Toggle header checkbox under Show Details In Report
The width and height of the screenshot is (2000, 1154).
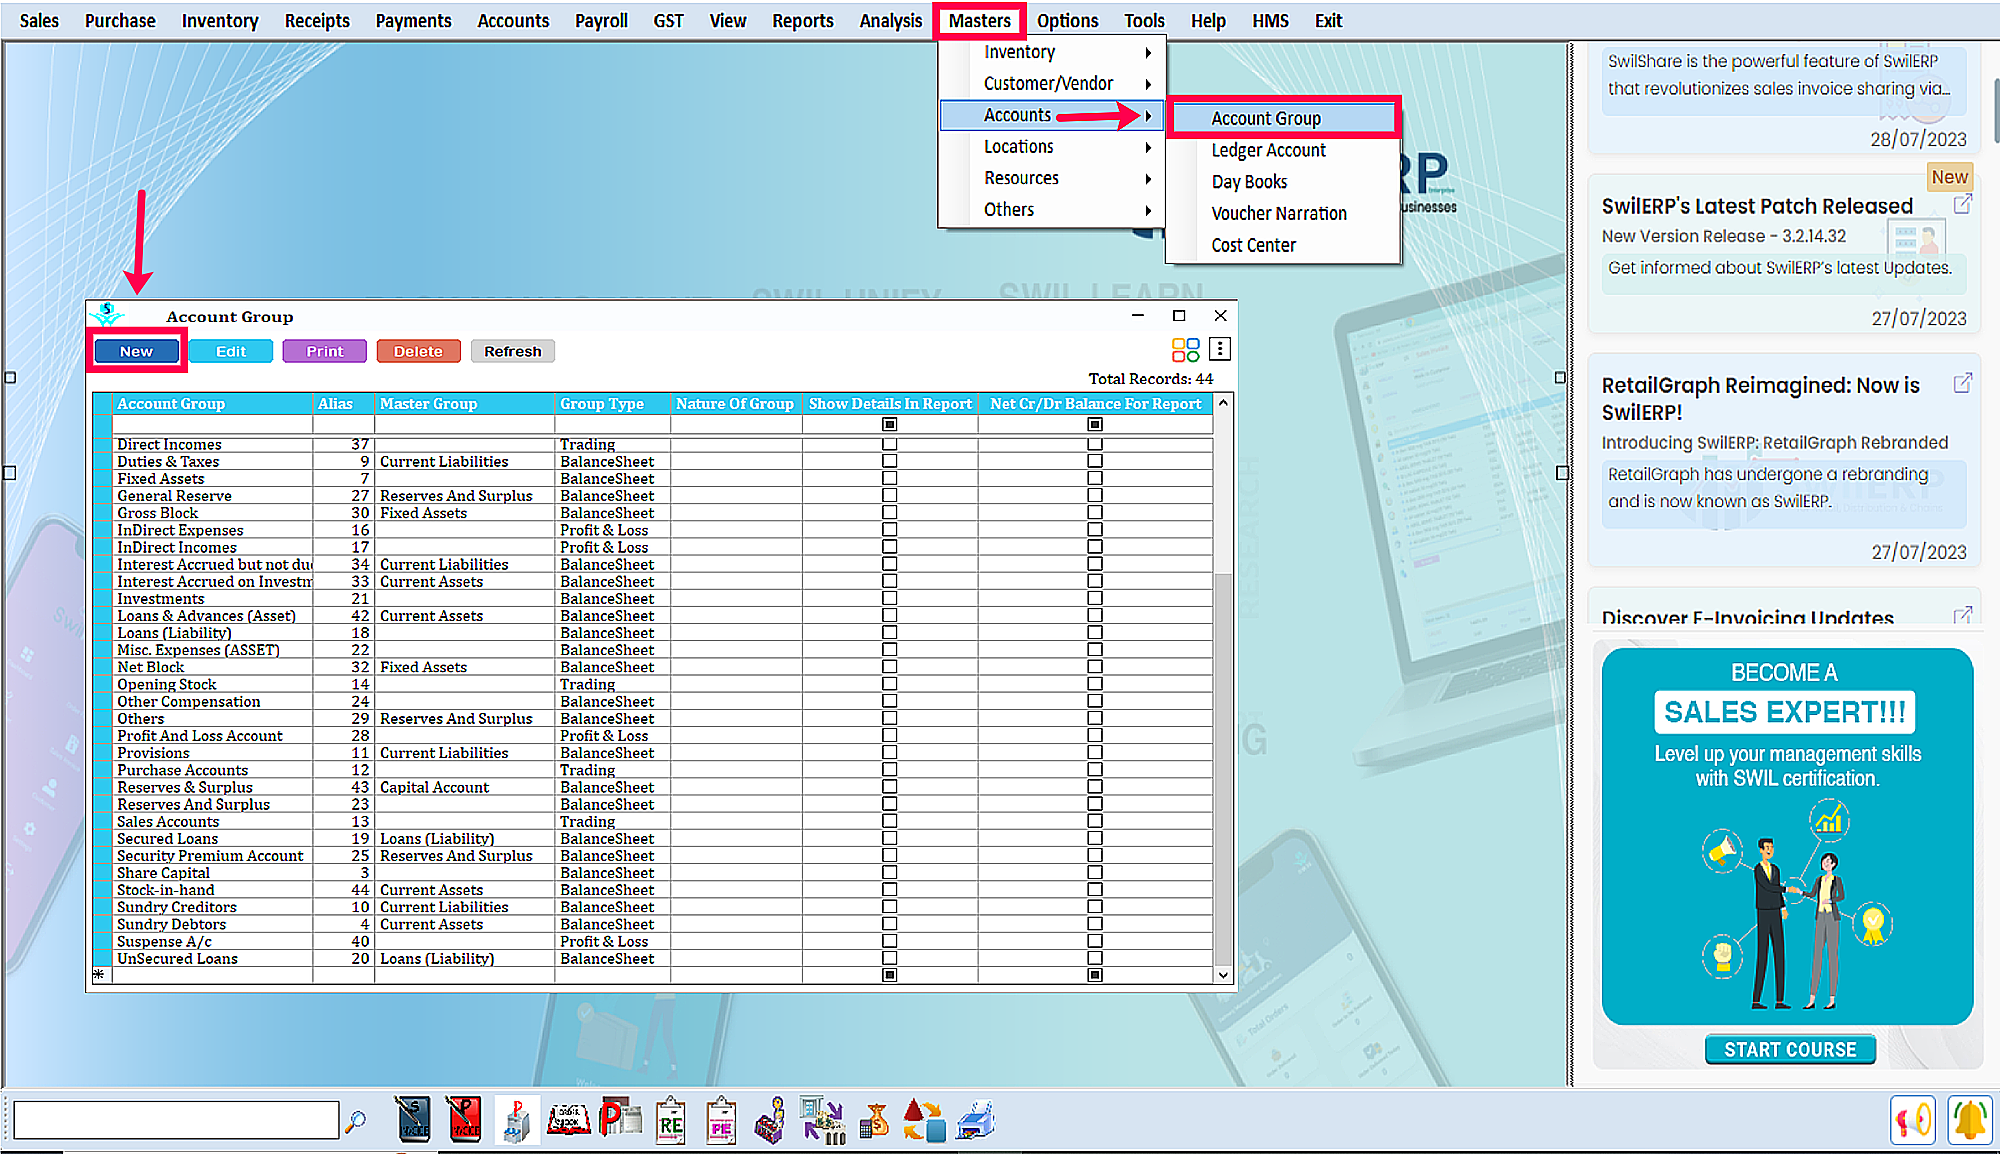pos(890,424)
